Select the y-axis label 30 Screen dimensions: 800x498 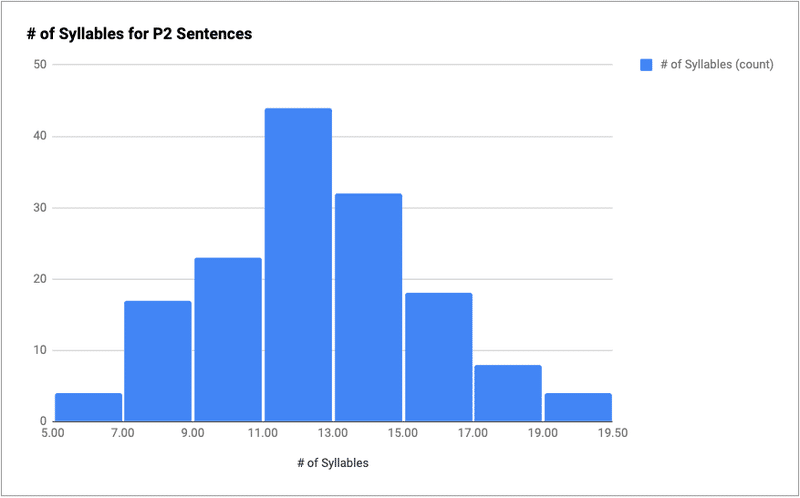click(40, 208)
